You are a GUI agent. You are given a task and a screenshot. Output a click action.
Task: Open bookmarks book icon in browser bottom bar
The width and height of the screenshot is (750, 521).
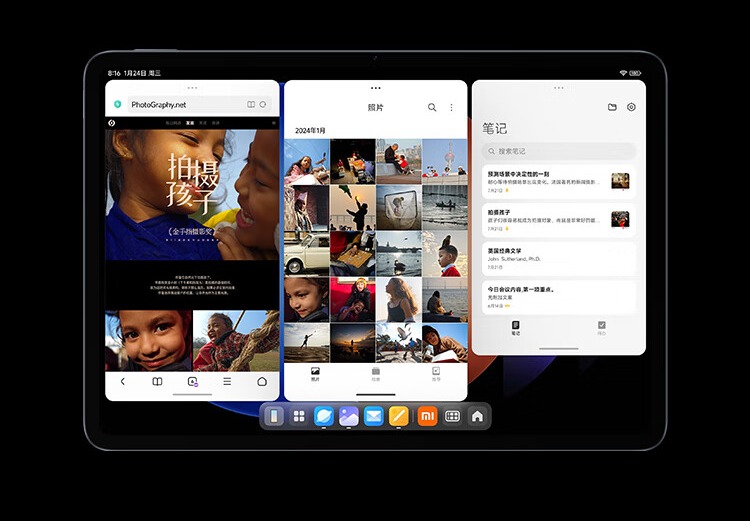(157, 381)
